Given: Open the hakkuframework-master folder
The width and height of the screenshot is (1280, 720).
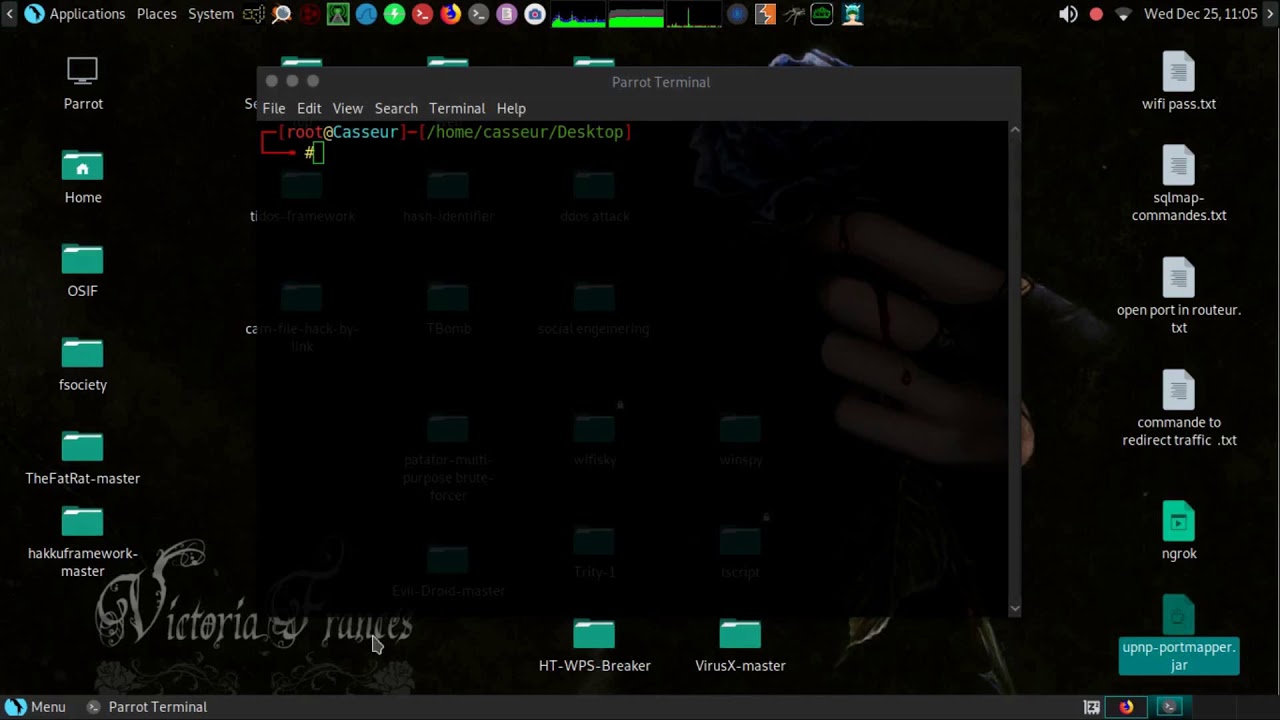Looking at the screenshot, I should point(83,542).
